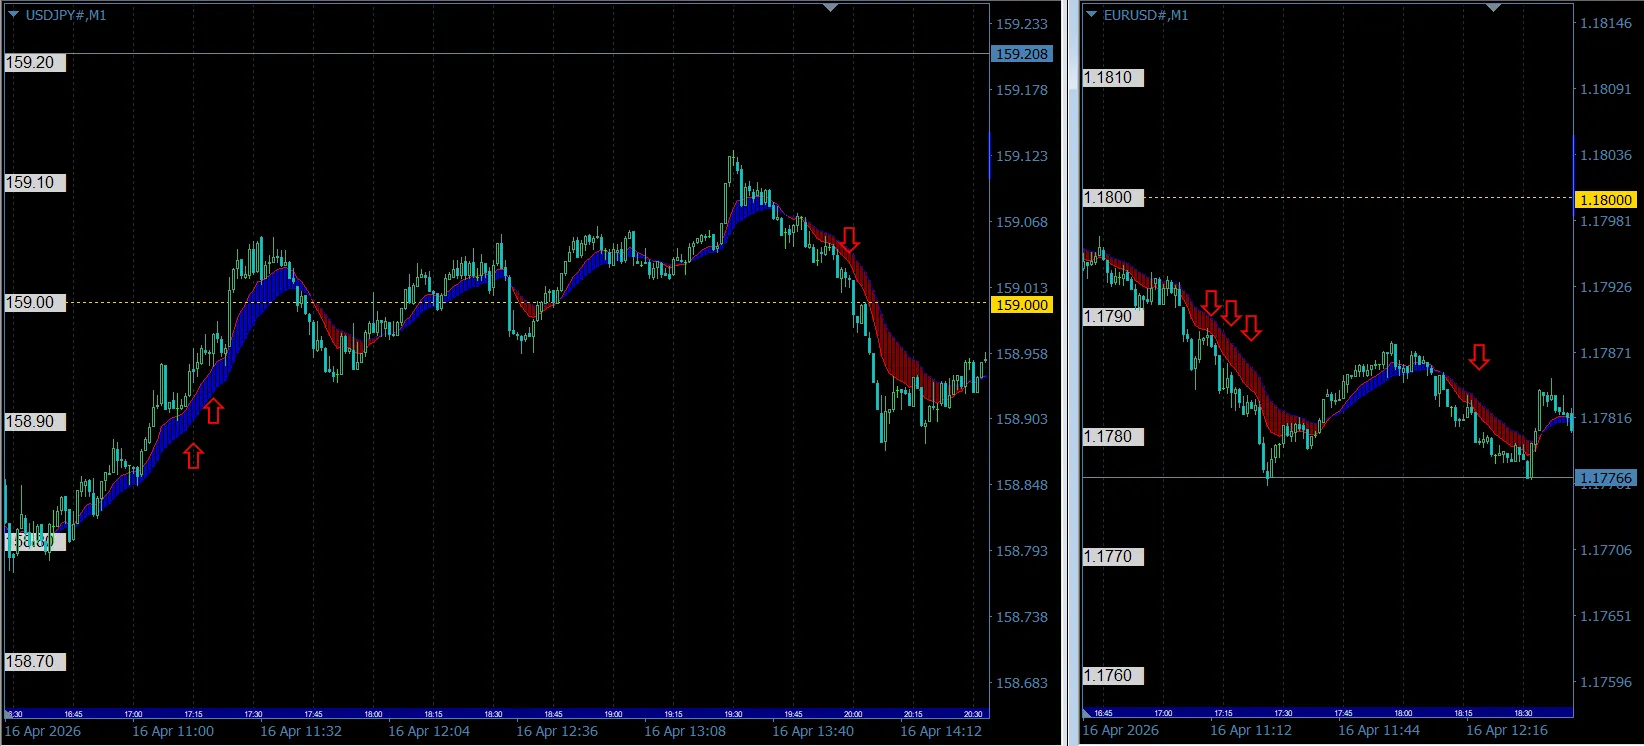Select the third of three red down arrows on EURUSD
This screenshot has height=746, width=1644.
coord(1251,328)
